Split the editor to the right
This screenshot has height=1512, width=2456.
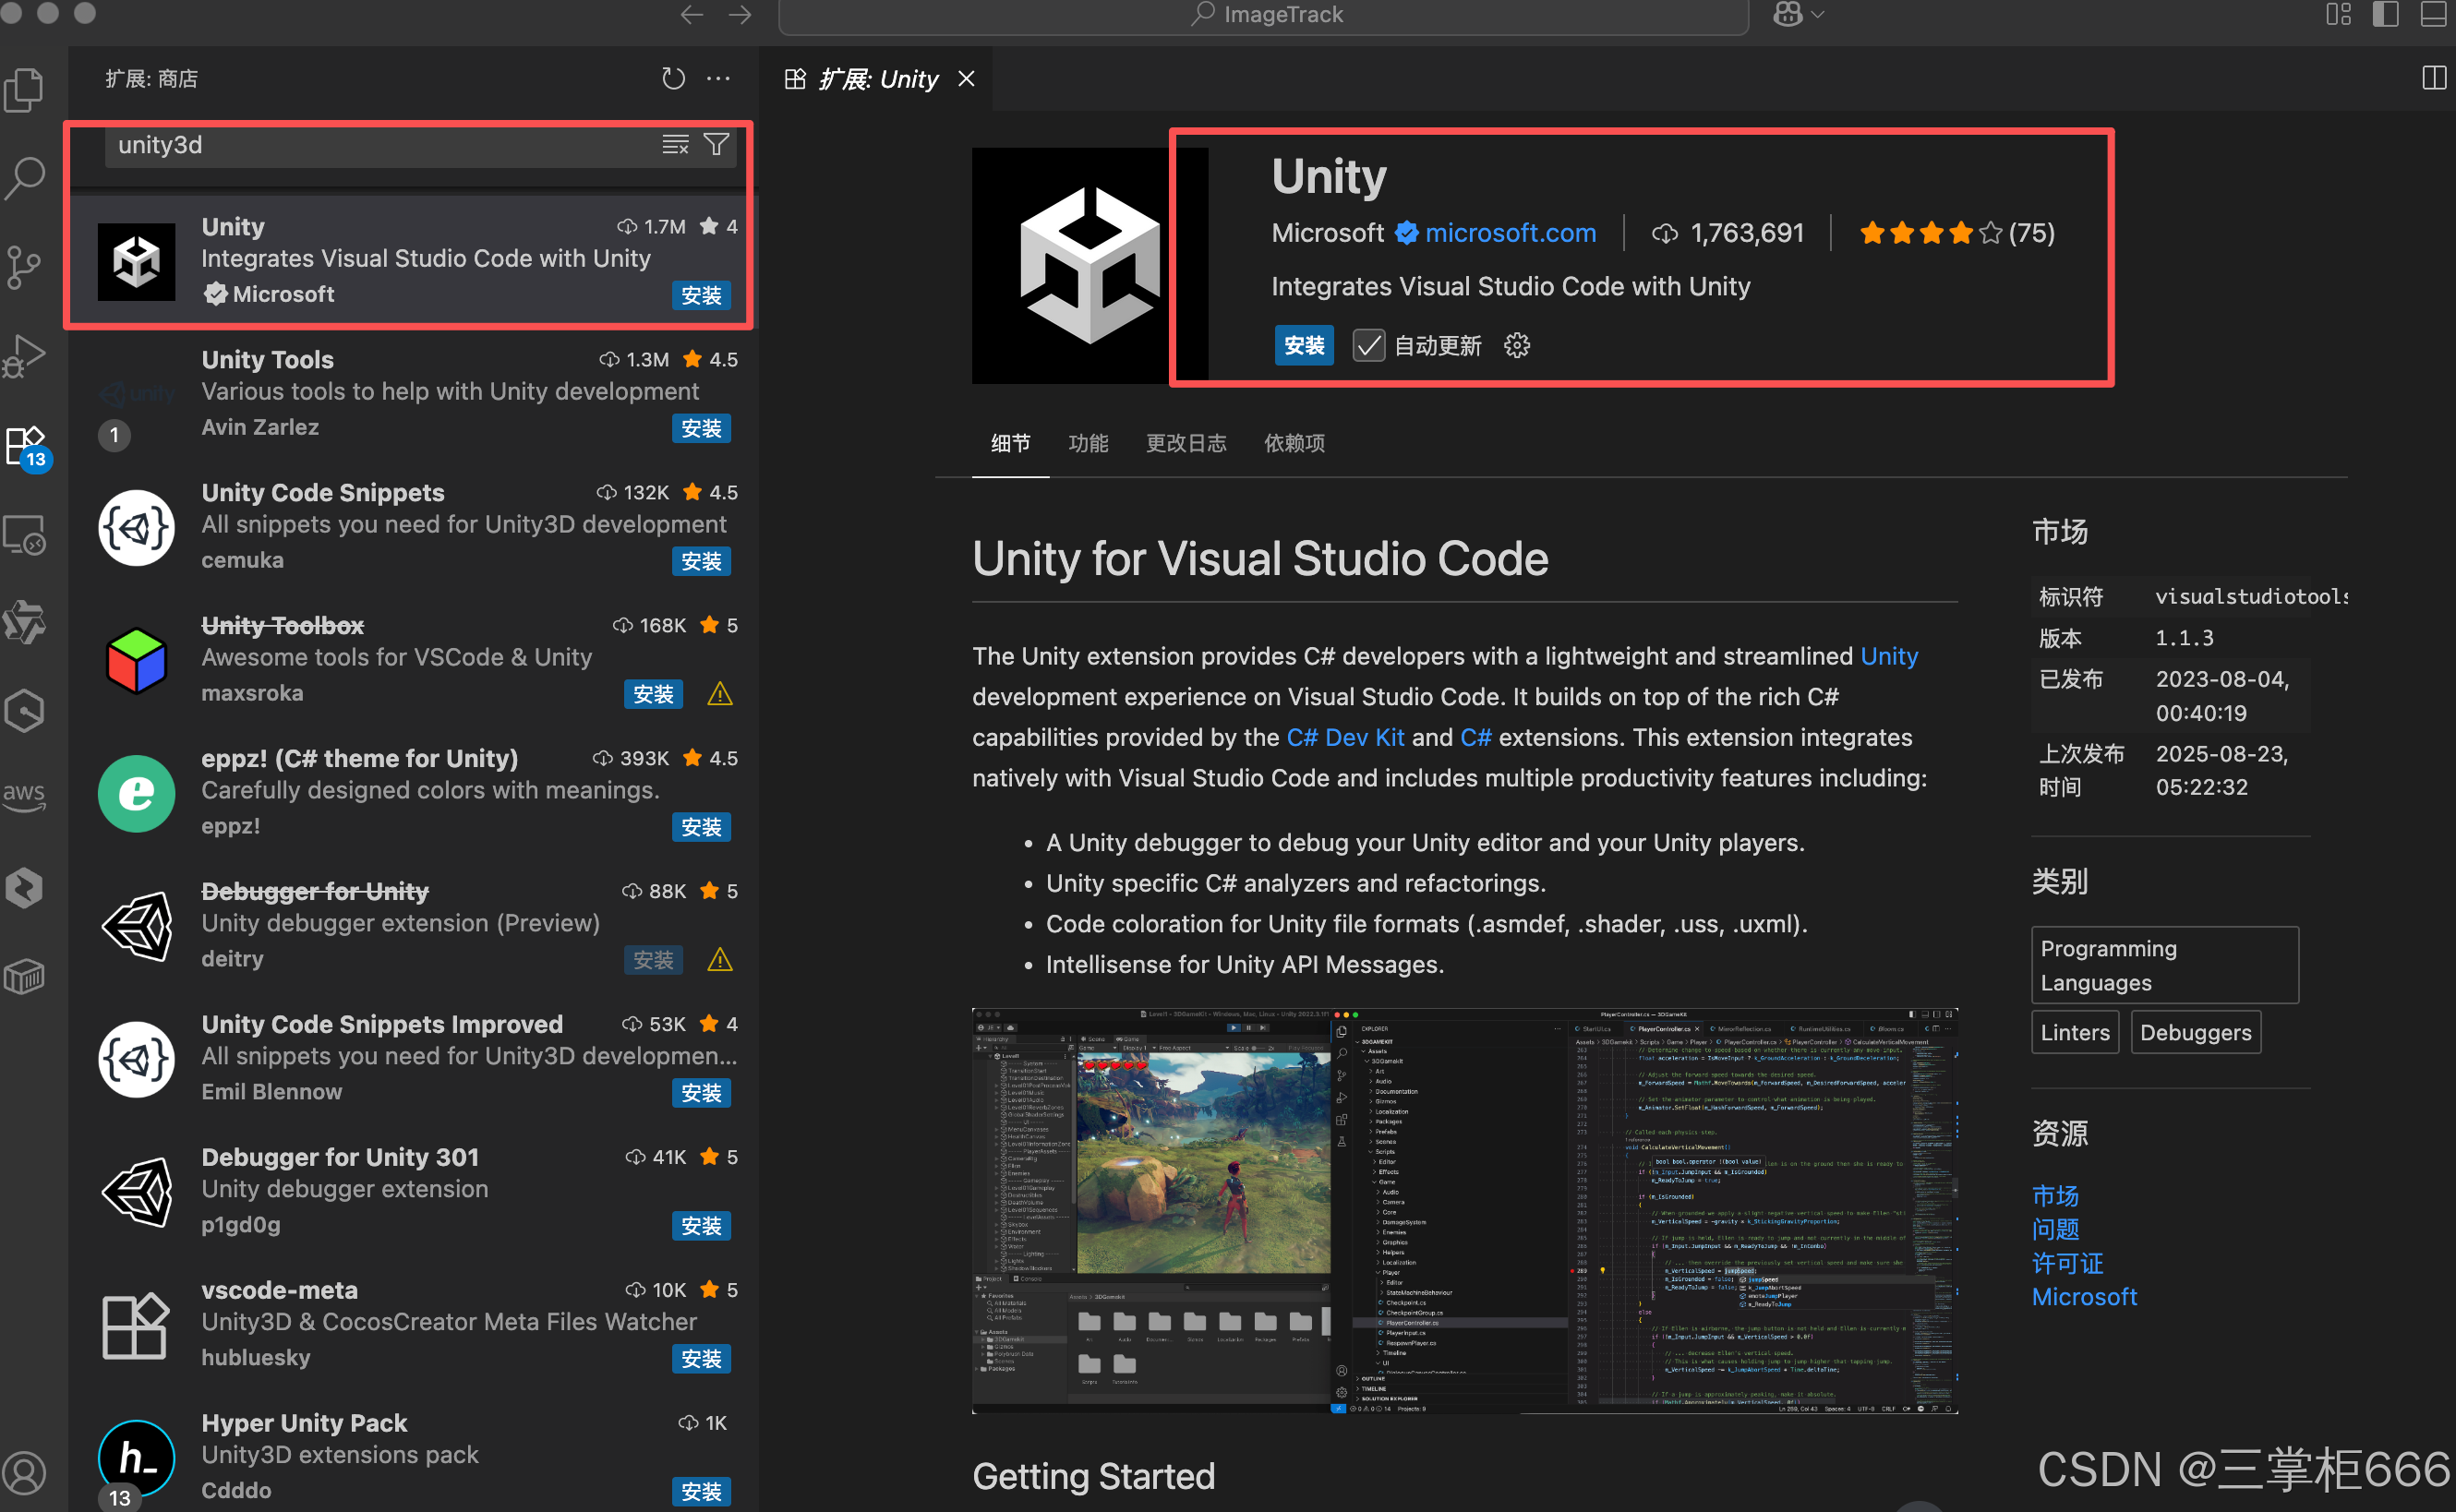coord(2433,78)
